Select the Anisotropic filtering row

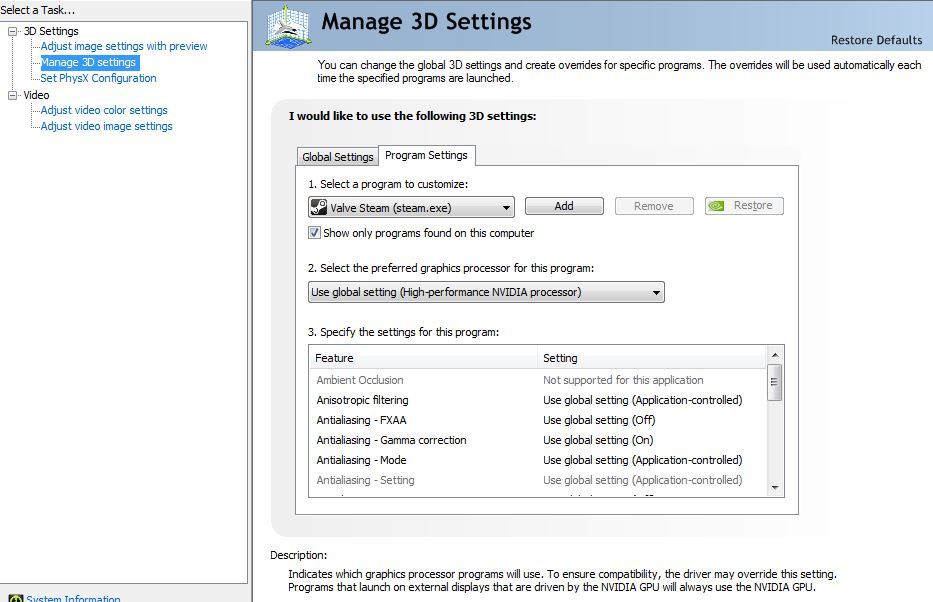coord(362,400)
